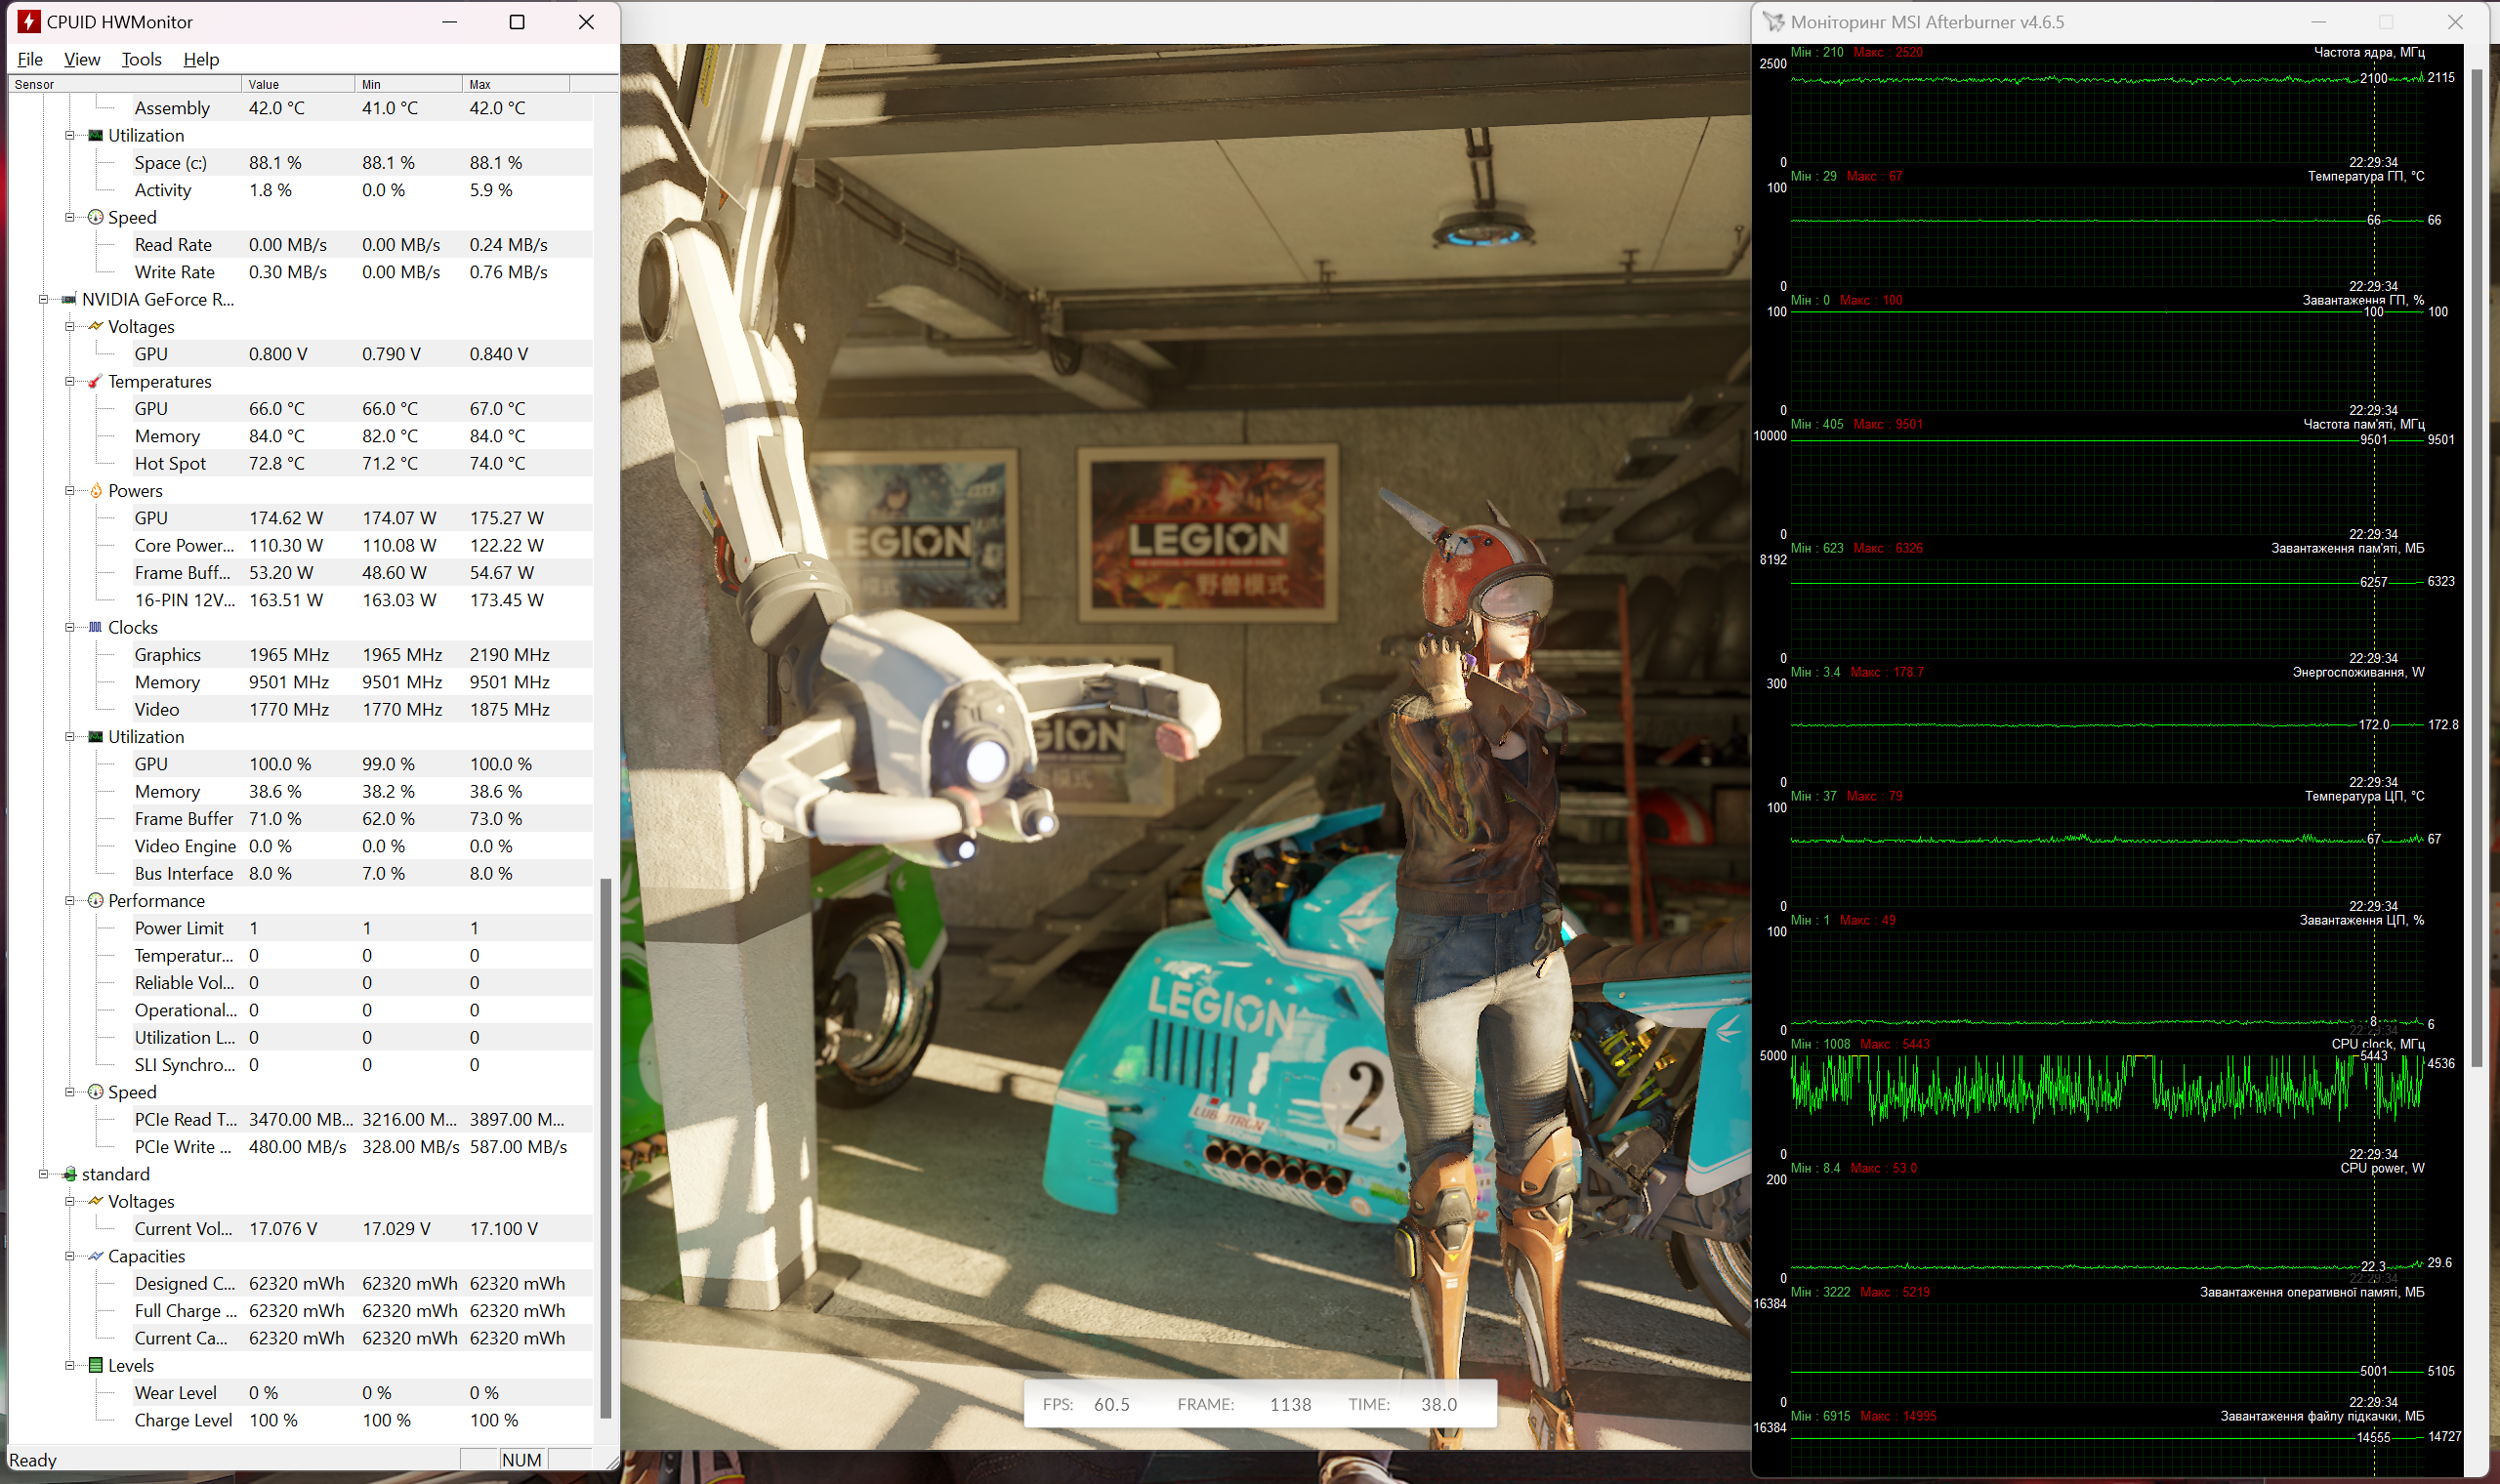Viewport: 2500px width, 1484px height.
Task: Click the NVIDIA GeForce GPU device icon
Action: 69,299
